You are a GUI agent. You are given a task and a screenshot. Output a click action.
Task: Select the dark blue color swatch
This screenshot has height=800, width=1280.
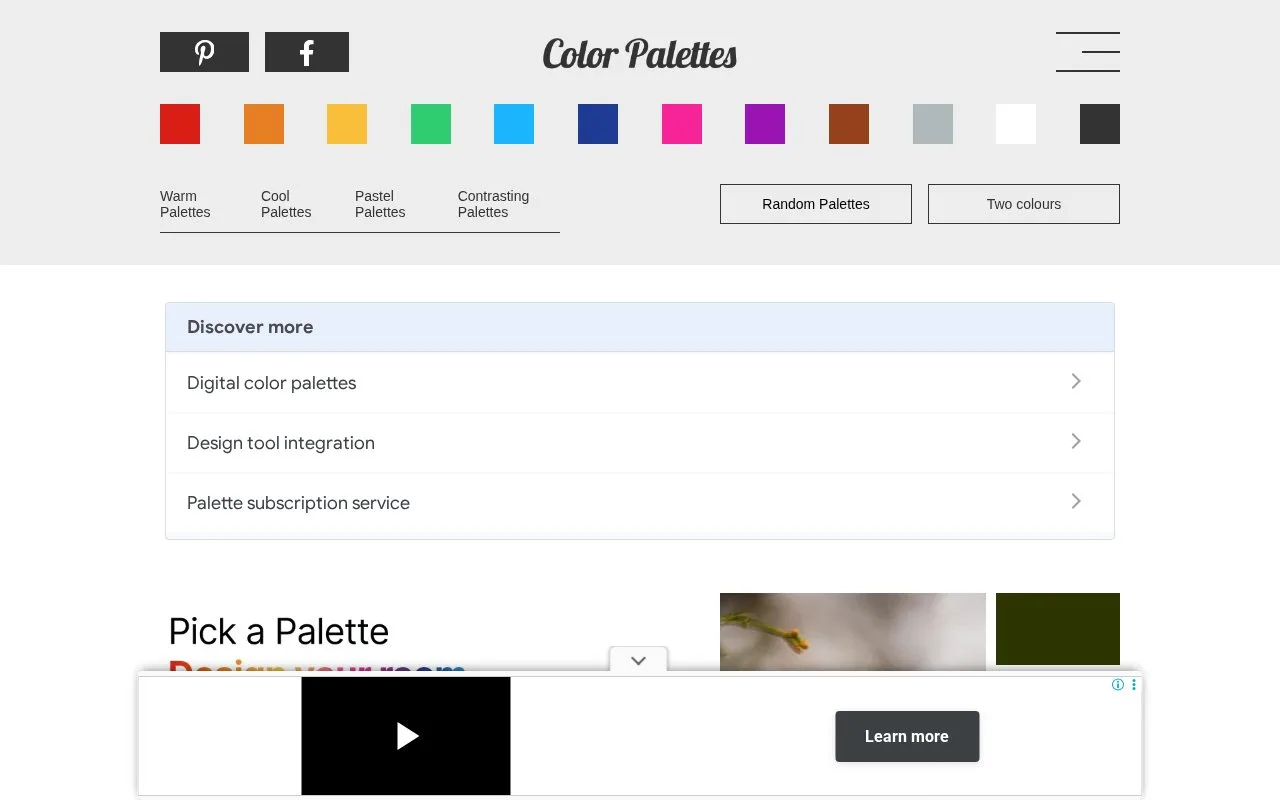coord(598,124)
